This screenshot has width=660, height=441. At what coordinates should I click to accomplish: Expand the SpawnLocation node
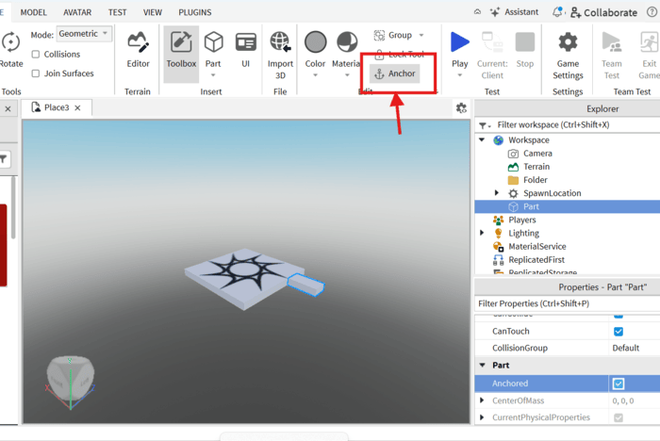pos(497,193)
